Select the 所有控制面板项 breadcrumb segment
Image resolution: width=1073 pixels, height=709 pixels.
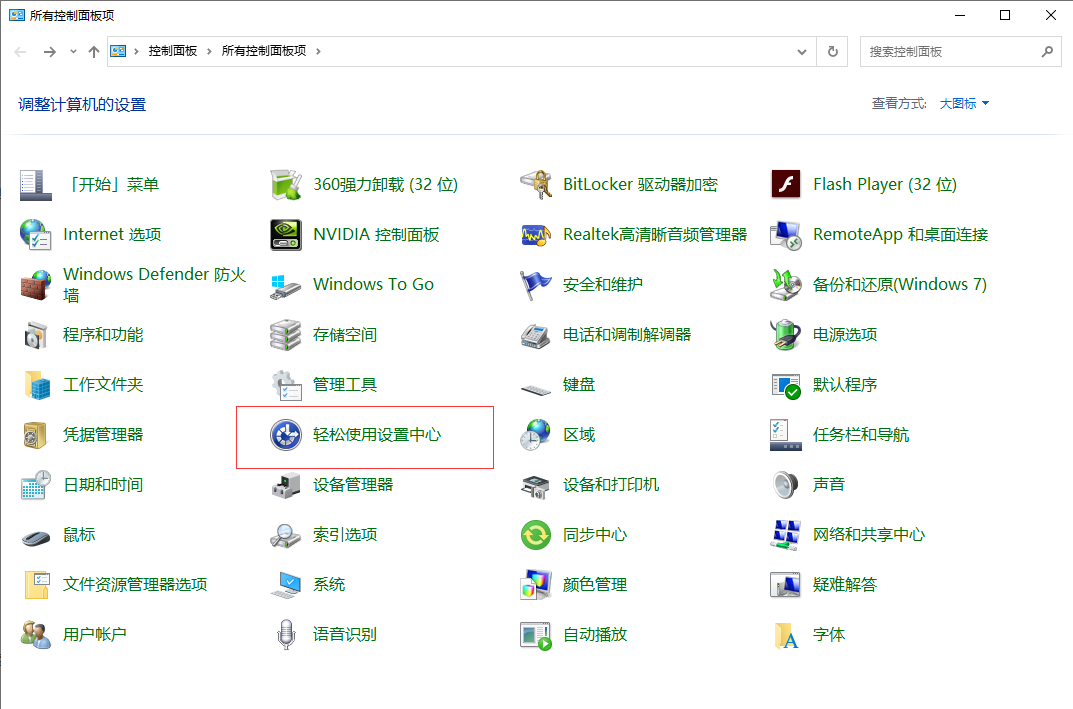tap(264, 51)
